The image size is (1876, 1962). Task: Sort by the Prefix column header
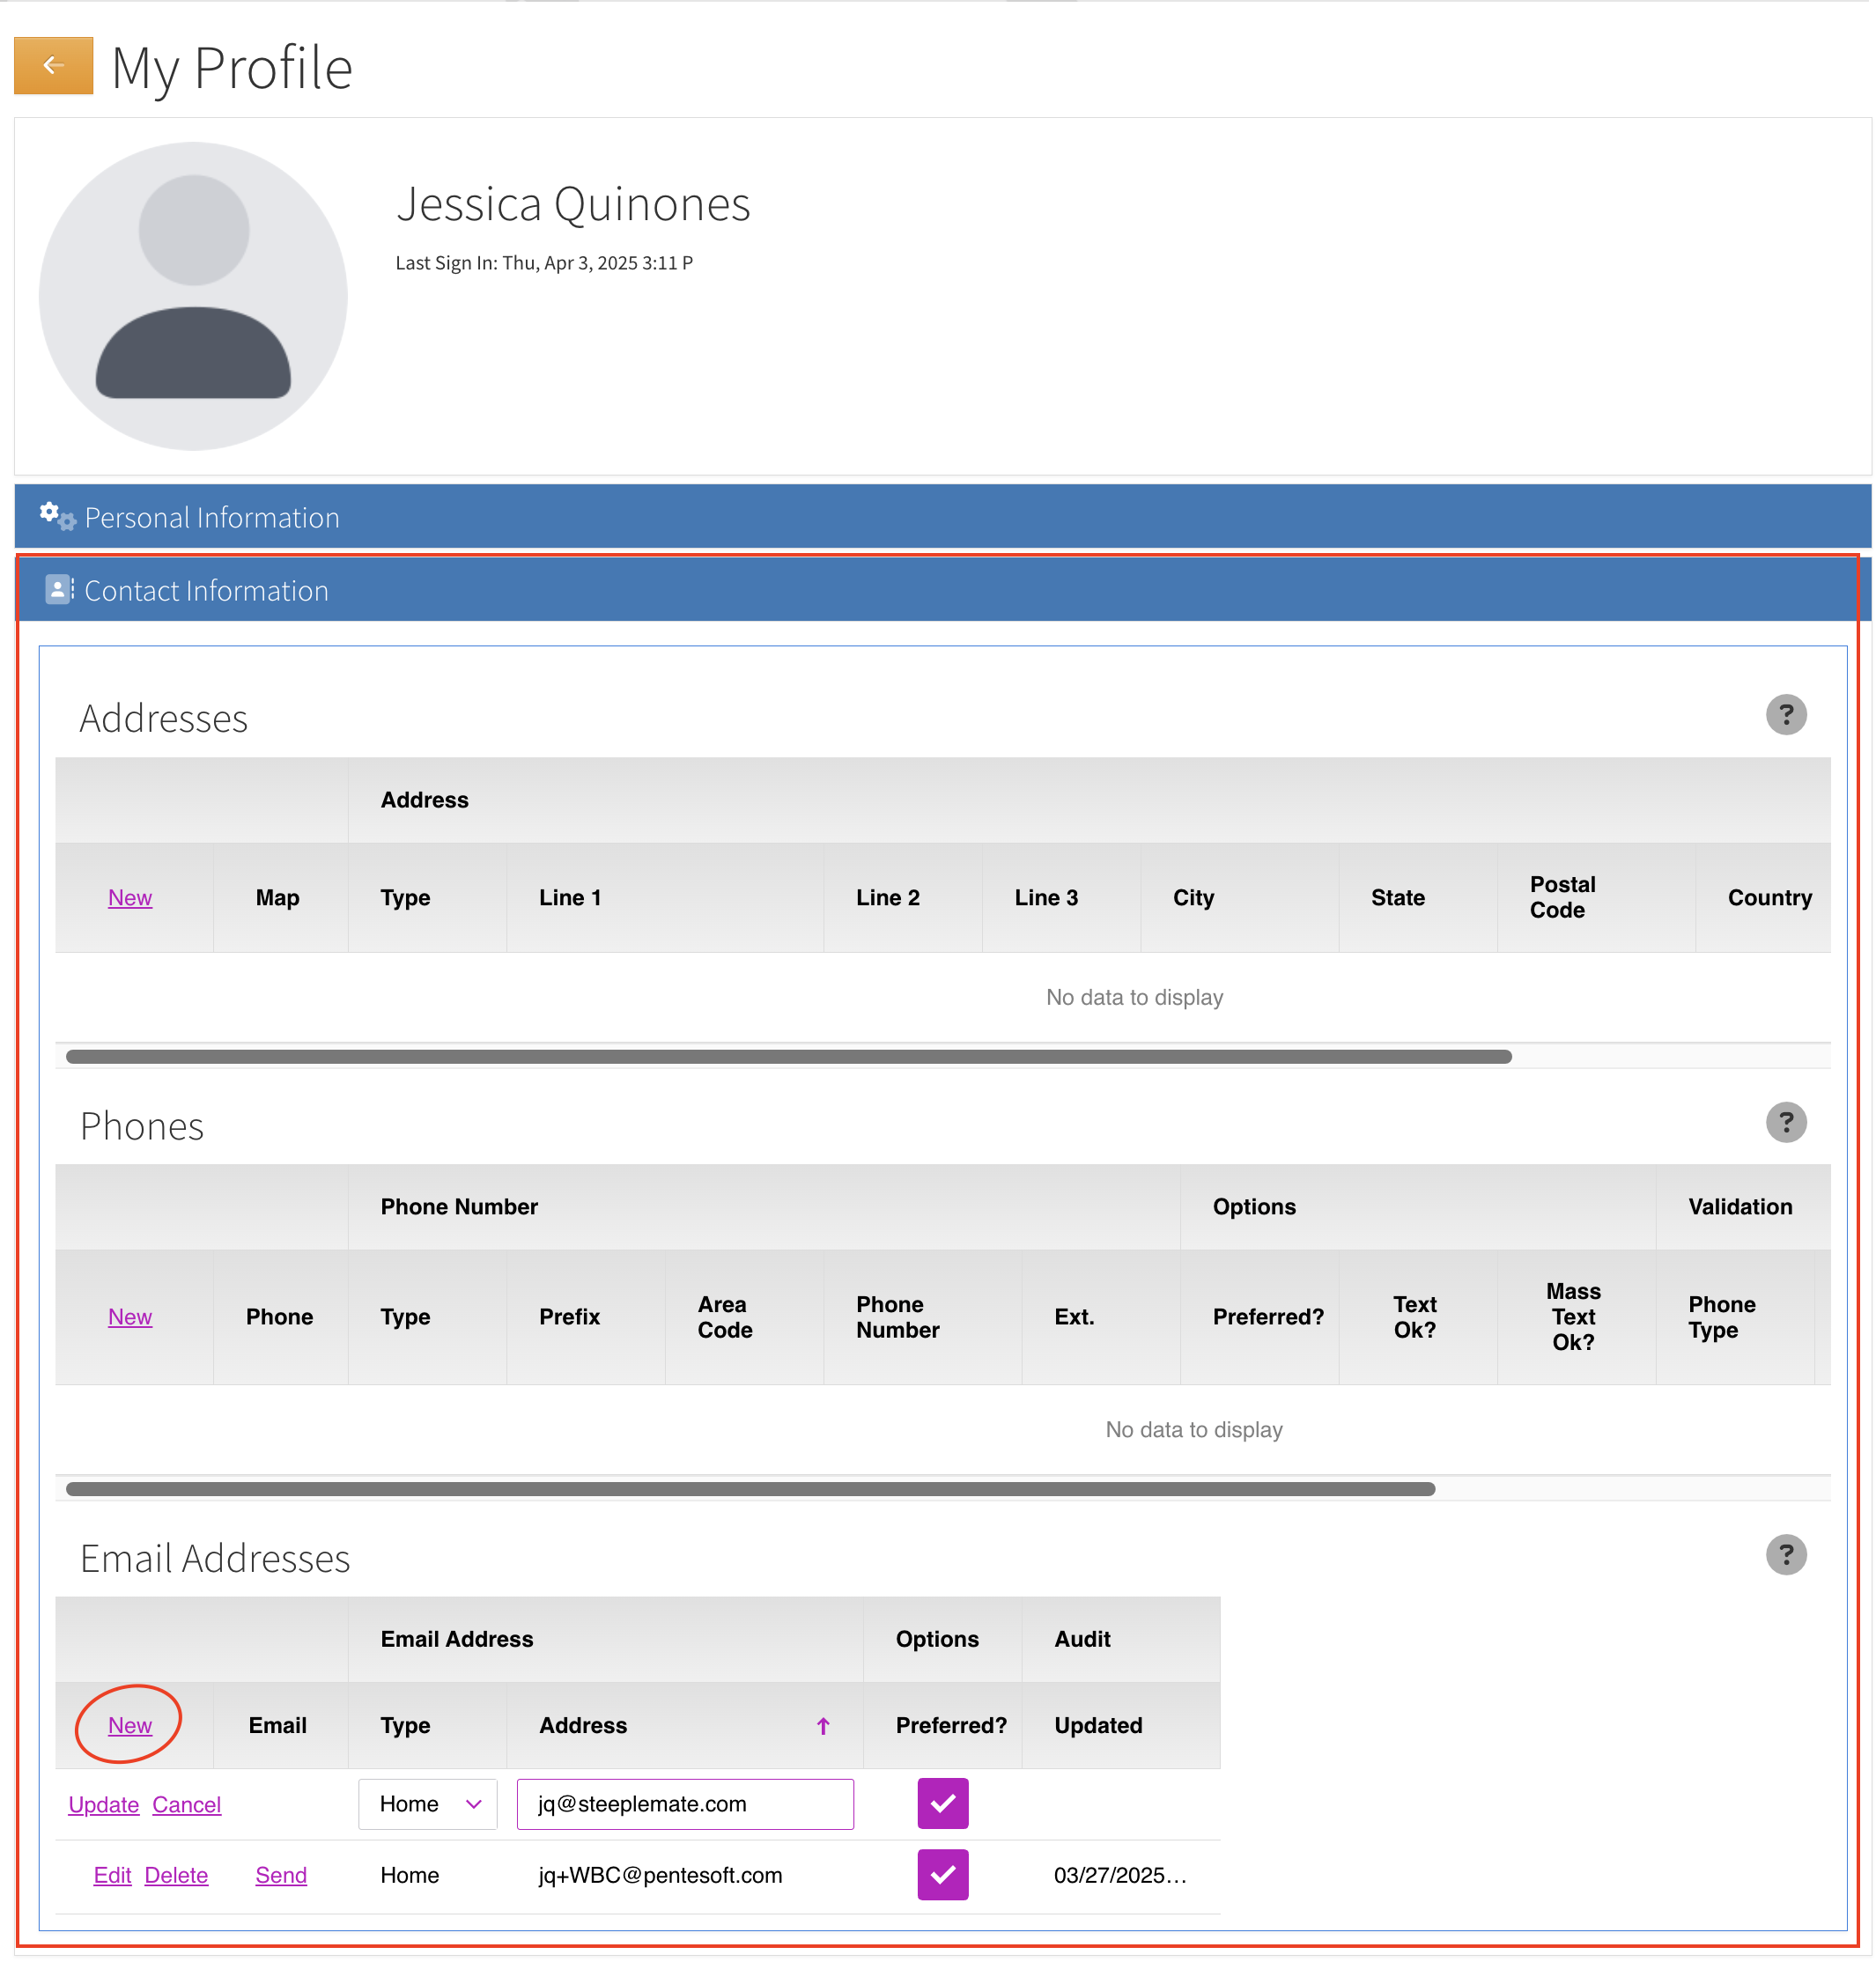pos(585,1317)
